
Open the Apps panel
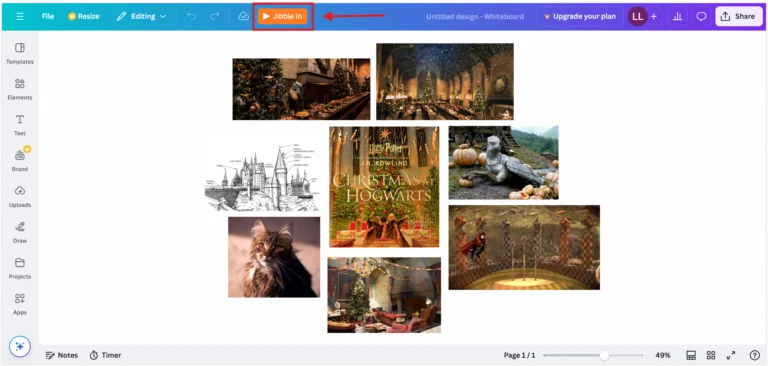click(x=20, y=304)
